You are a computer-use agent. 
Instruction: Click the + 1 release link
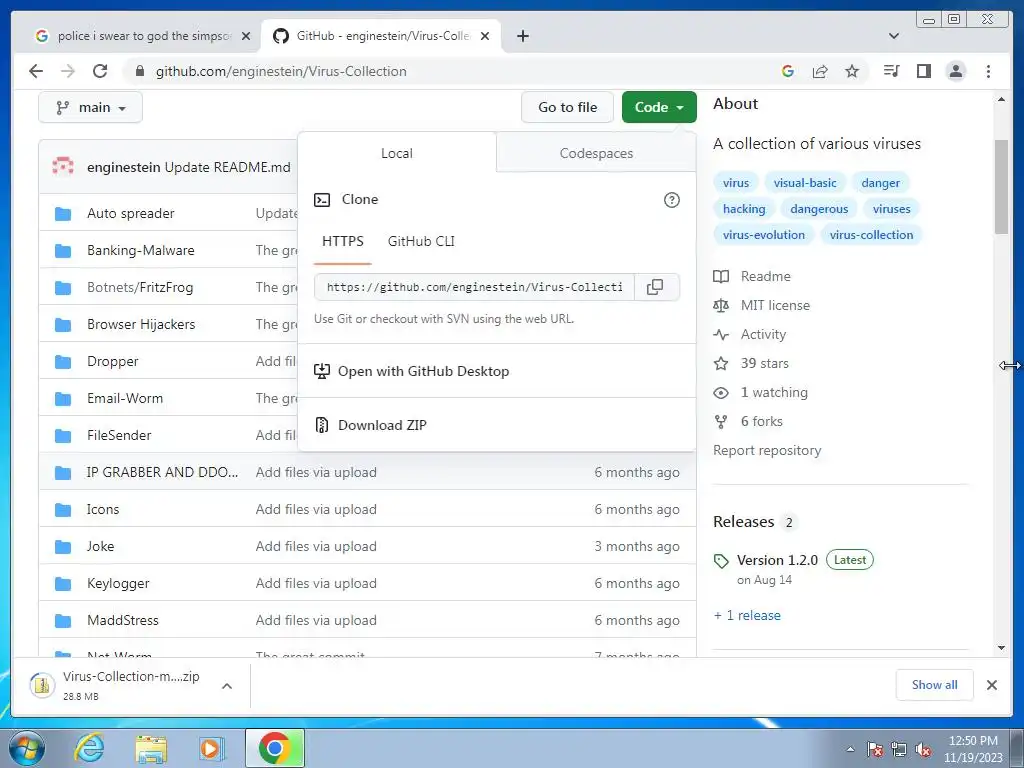[746, 615]
